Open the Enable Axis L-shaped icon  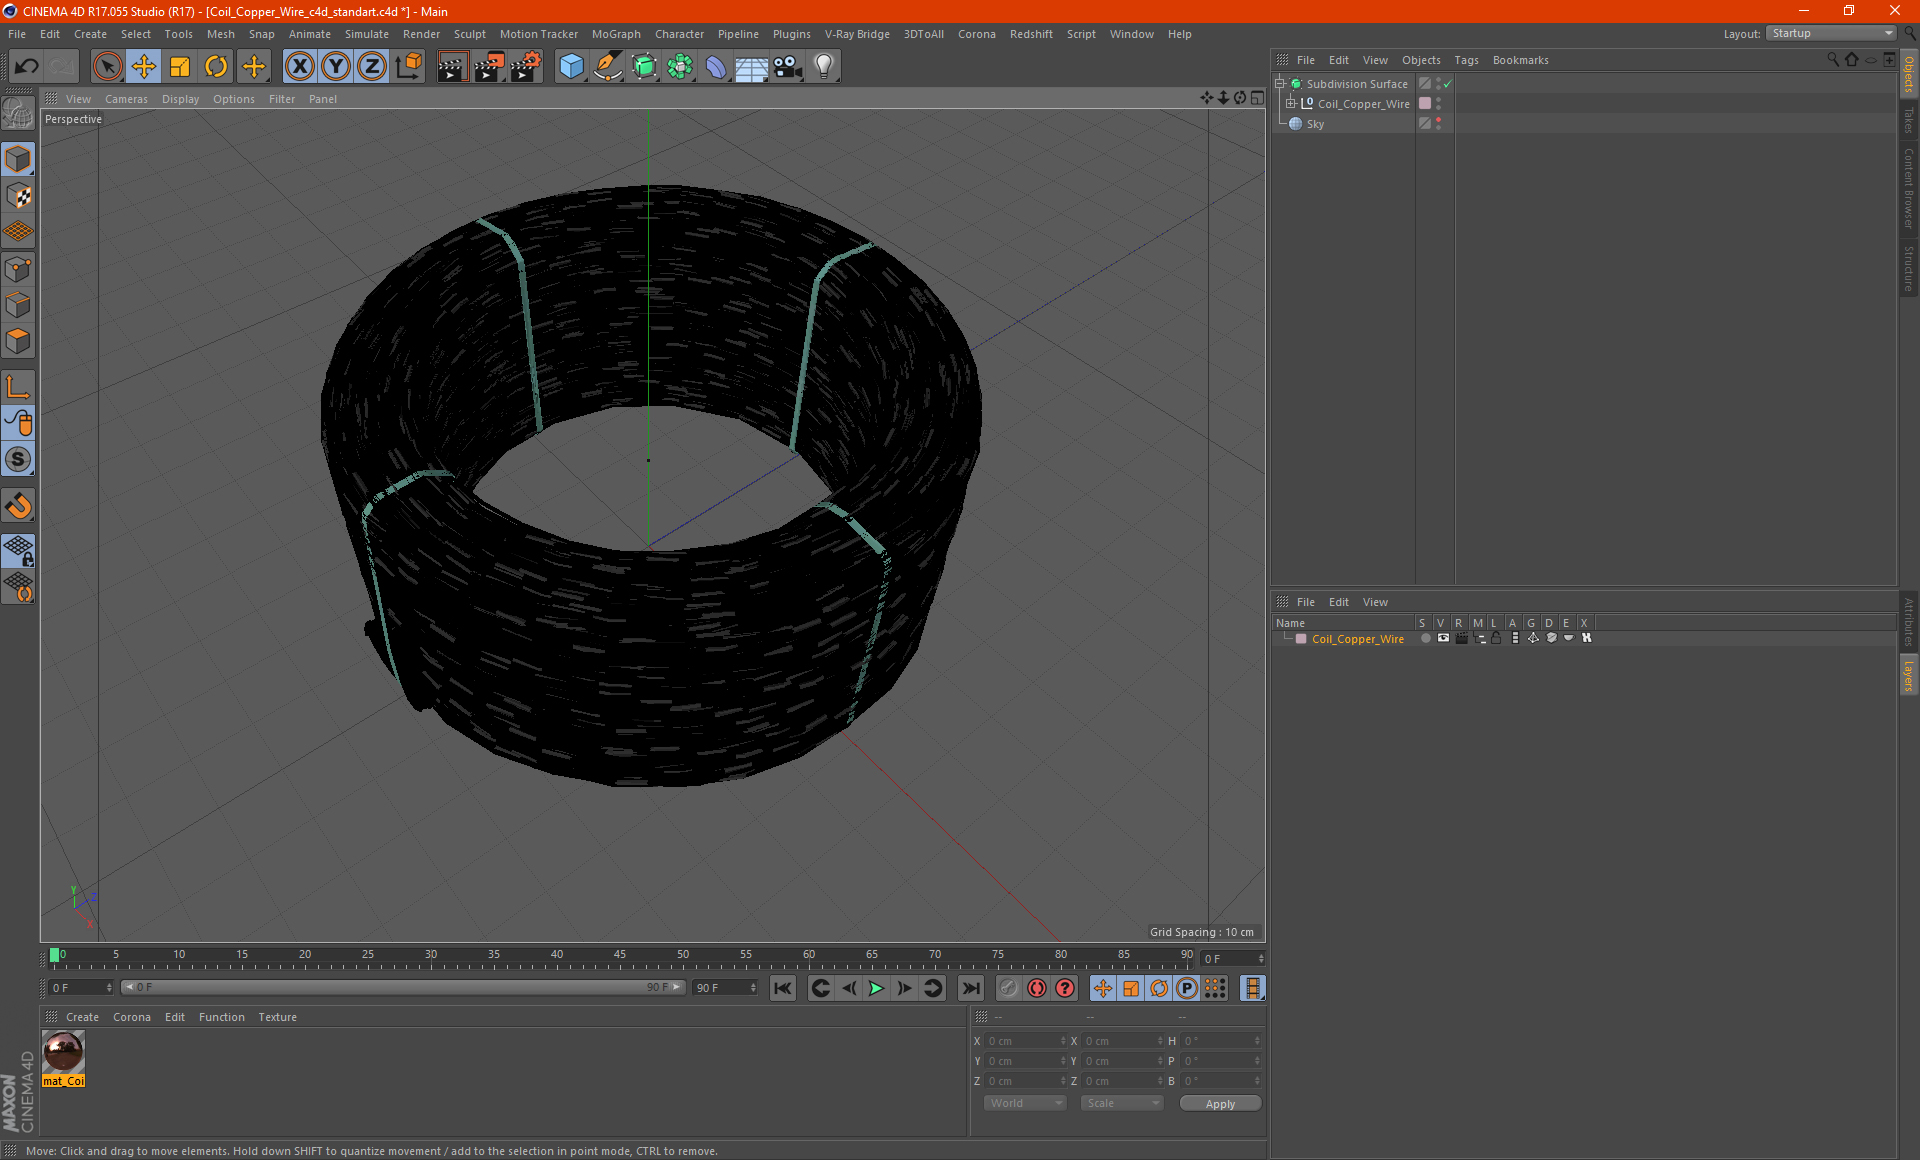pos(18,387)
